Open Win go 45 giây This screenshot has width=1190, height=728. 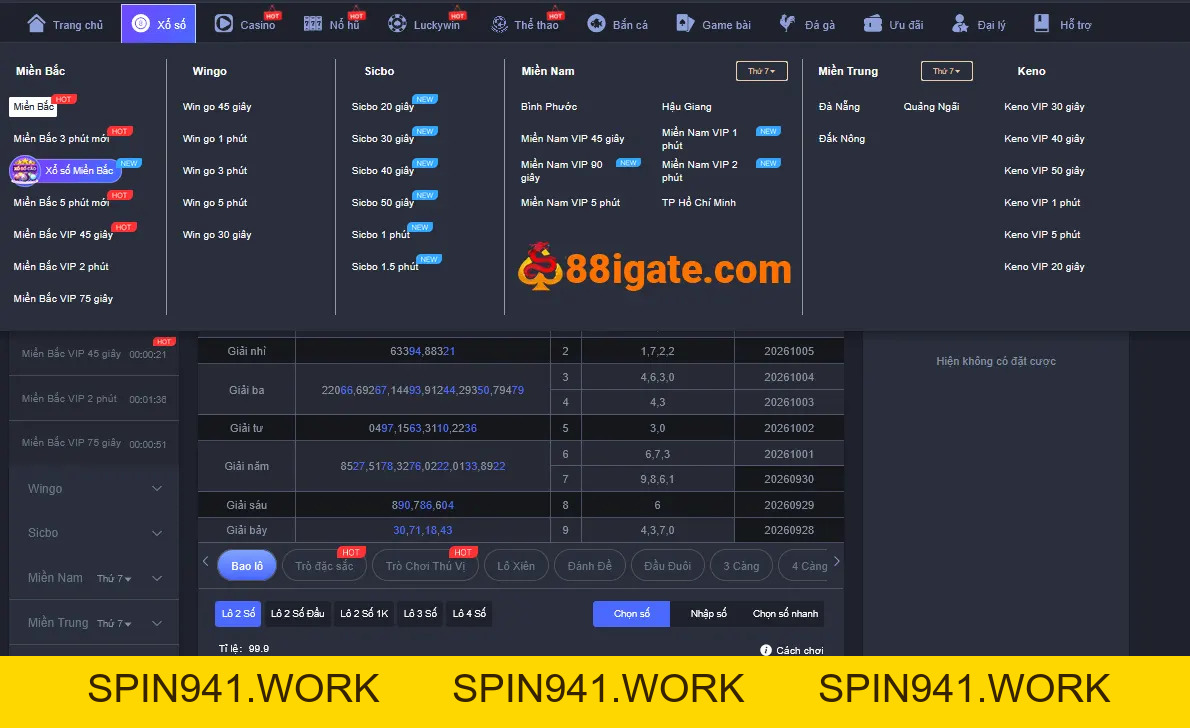(x=217, y=106)
